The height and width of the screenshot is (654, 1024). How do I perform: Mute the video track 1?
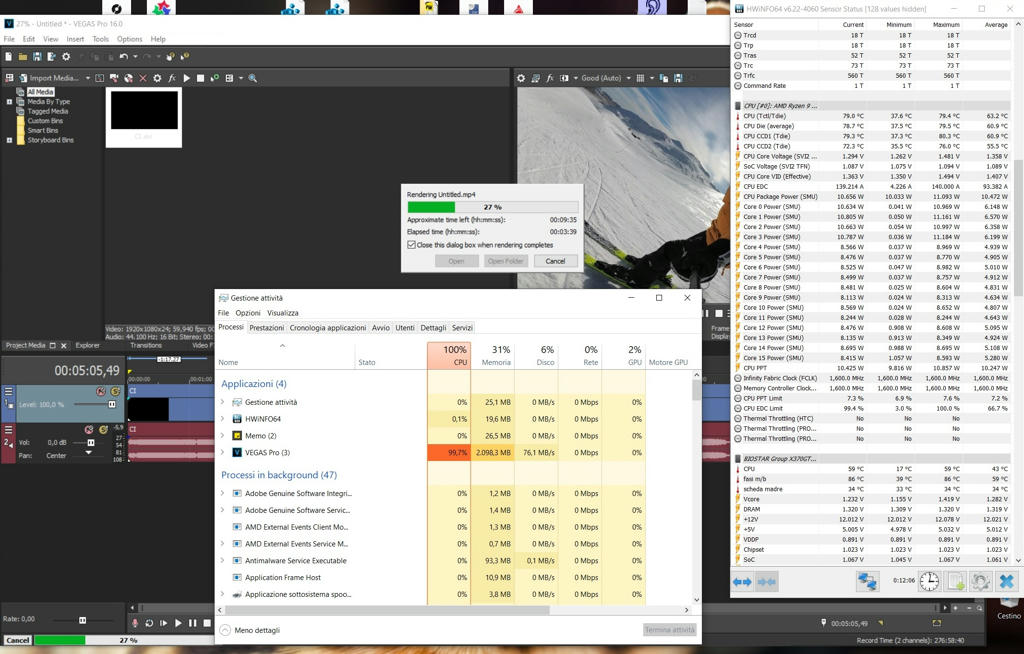(101, 392)
